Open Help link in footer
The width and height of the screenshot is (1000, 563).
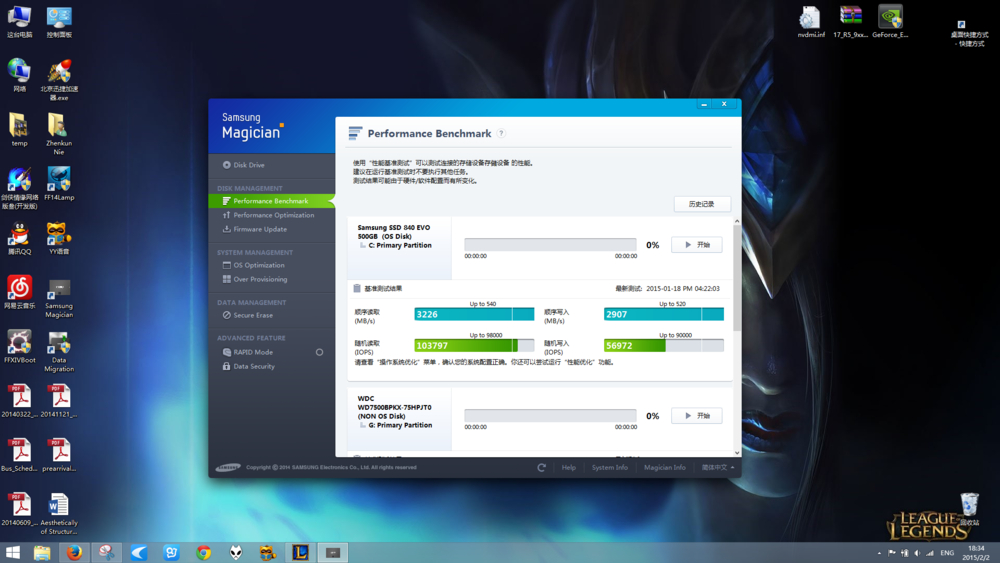(568, 467)
